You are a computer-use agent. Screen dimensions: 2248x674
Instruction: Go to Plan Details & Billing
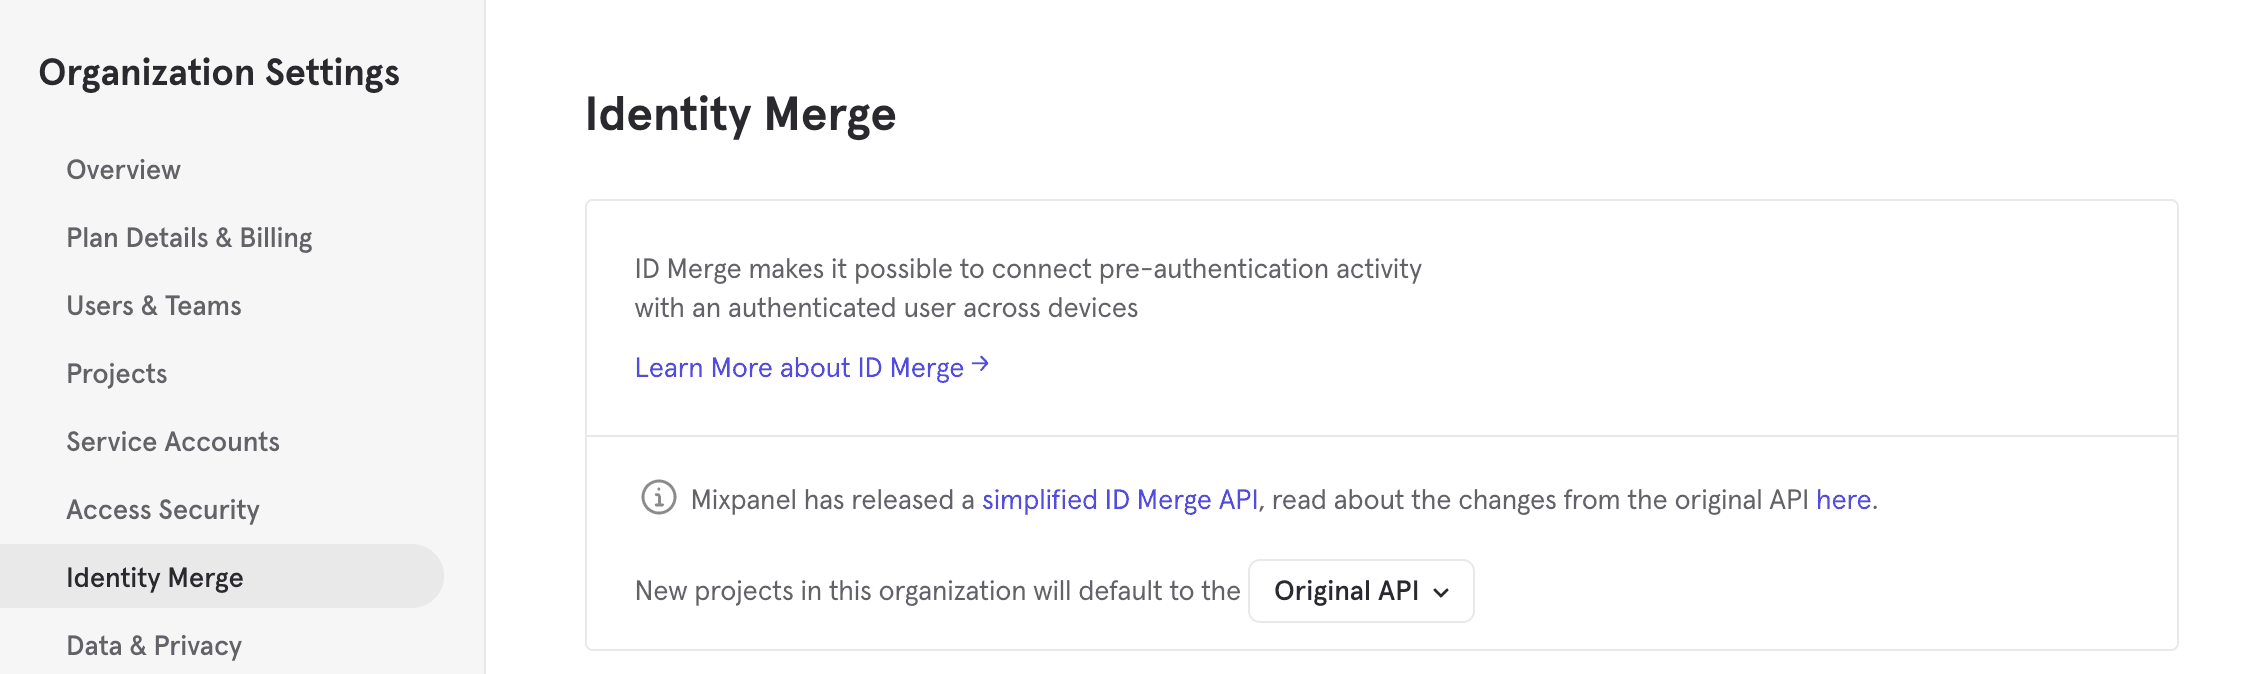point(189,238)
